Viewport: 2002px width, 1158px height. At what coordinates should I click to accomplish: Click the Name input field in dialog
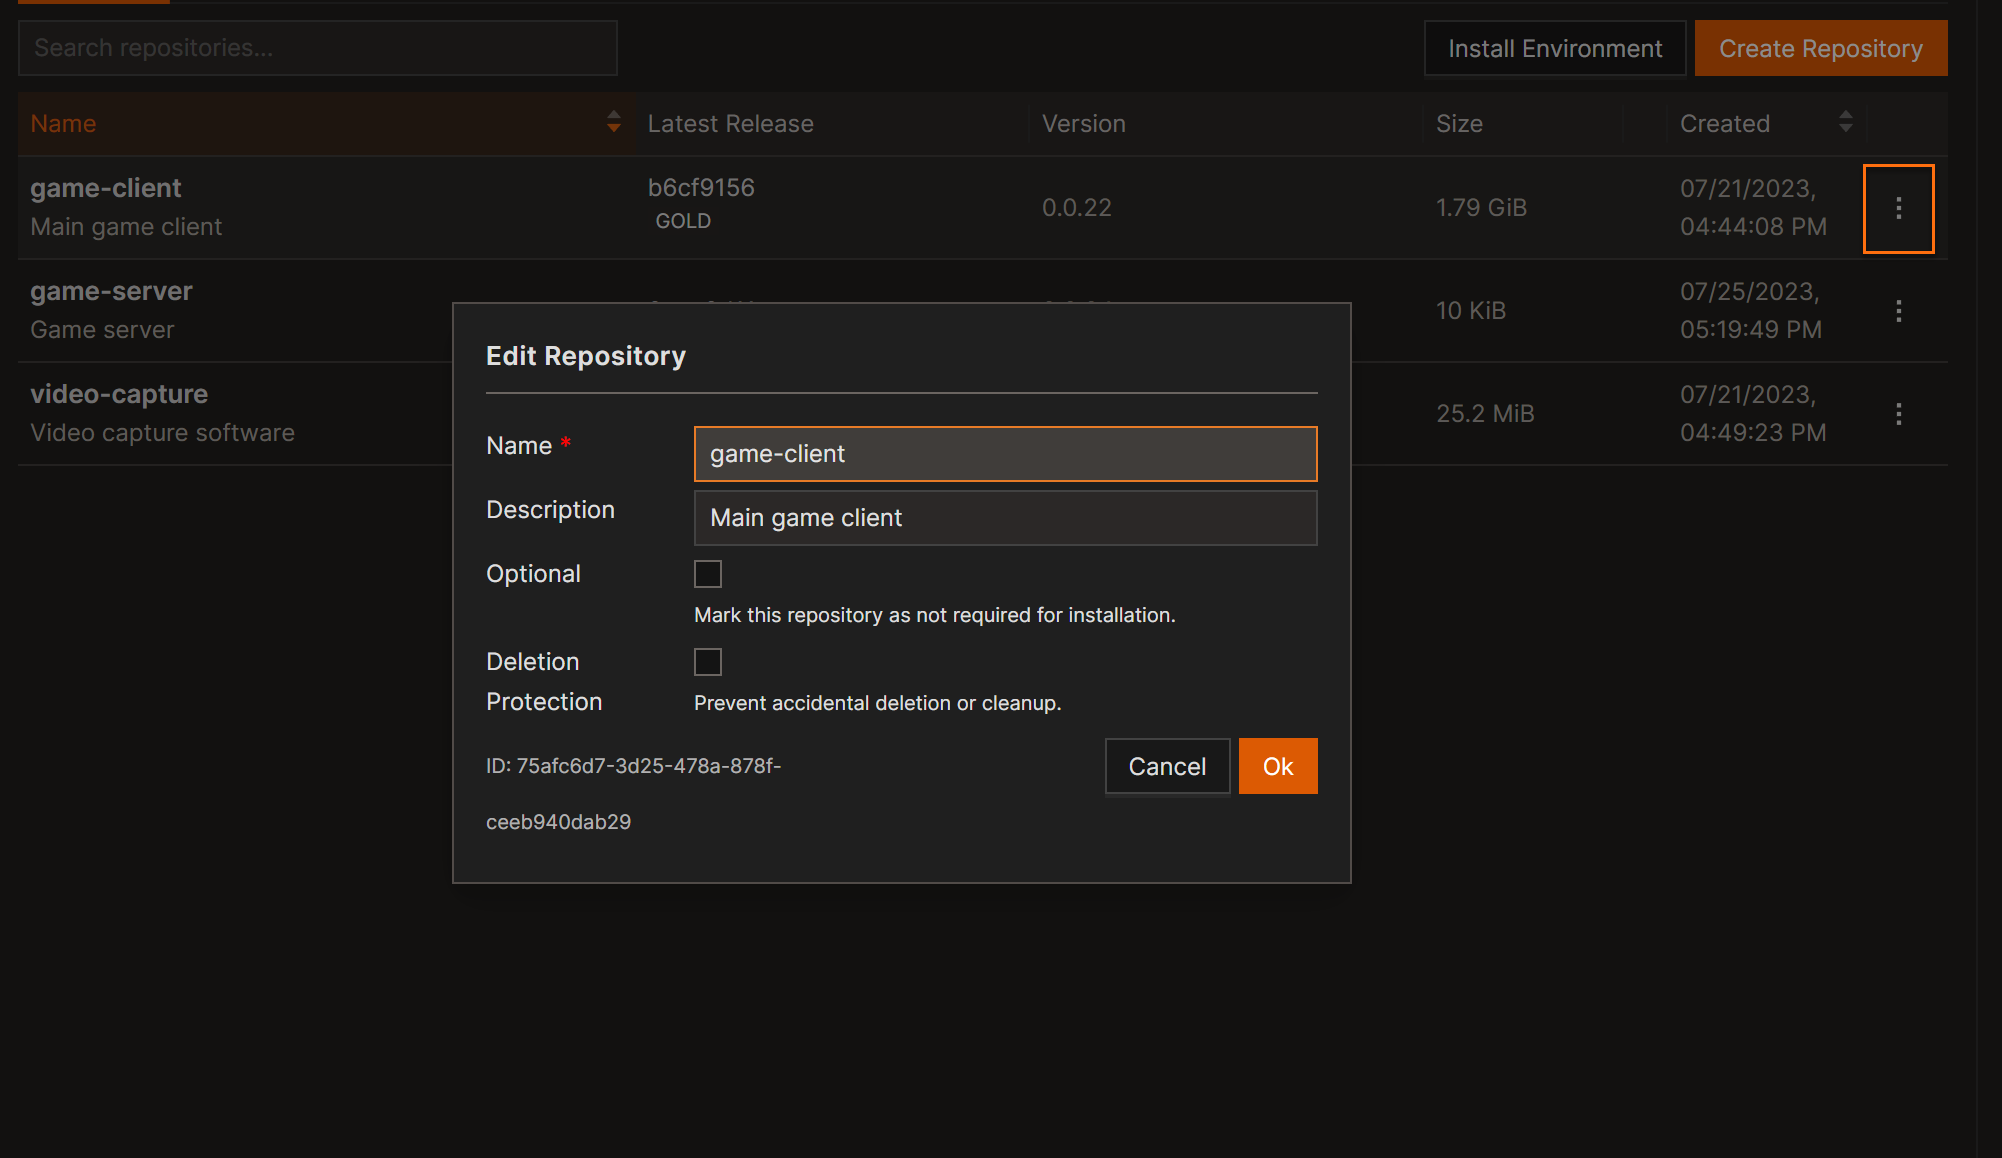(x=1005, y=454)
